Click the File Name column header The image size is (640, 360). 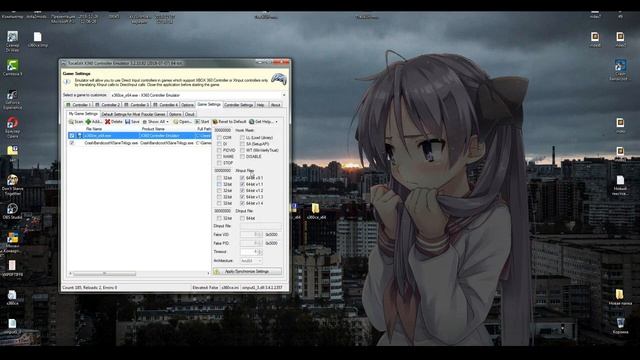tap(94, 129)
